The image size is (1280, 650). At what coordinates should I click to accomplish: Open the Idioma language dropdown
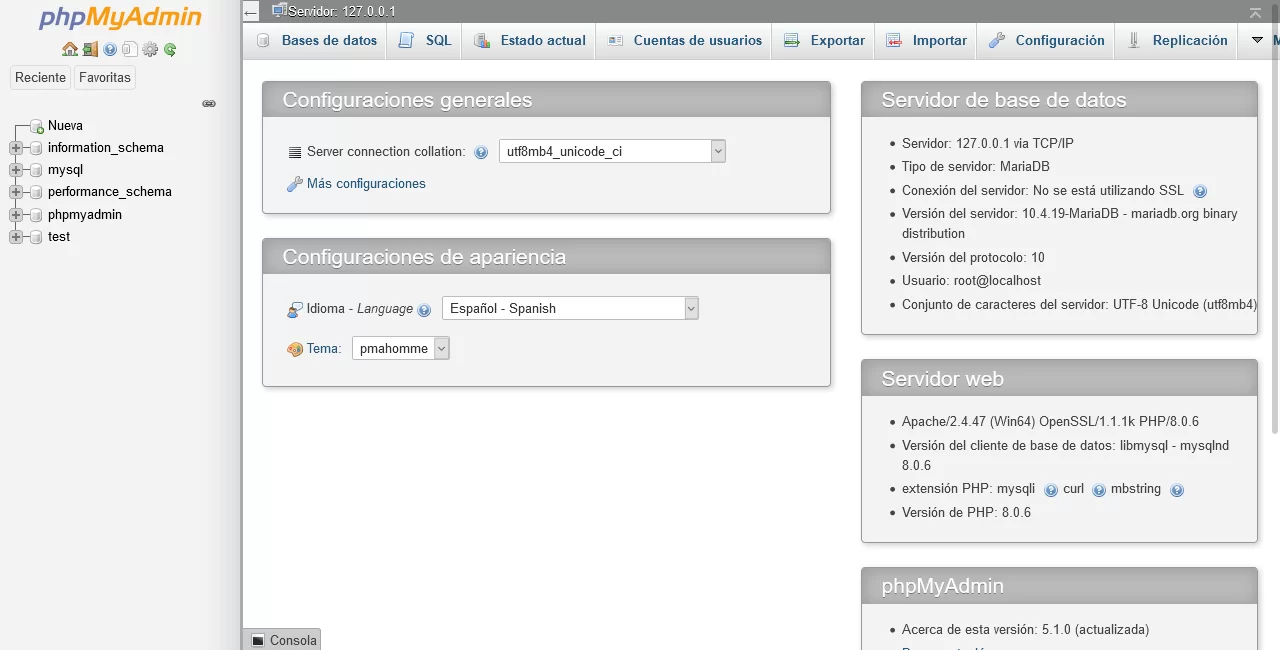tap(570, 308)
